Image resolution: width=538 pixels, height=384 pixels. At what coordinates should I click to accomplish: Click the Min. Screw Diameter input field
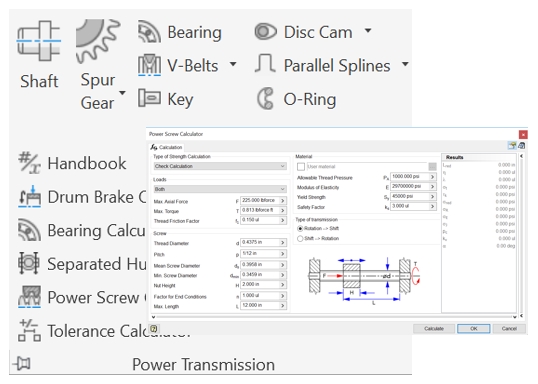(x=259, y=275)
